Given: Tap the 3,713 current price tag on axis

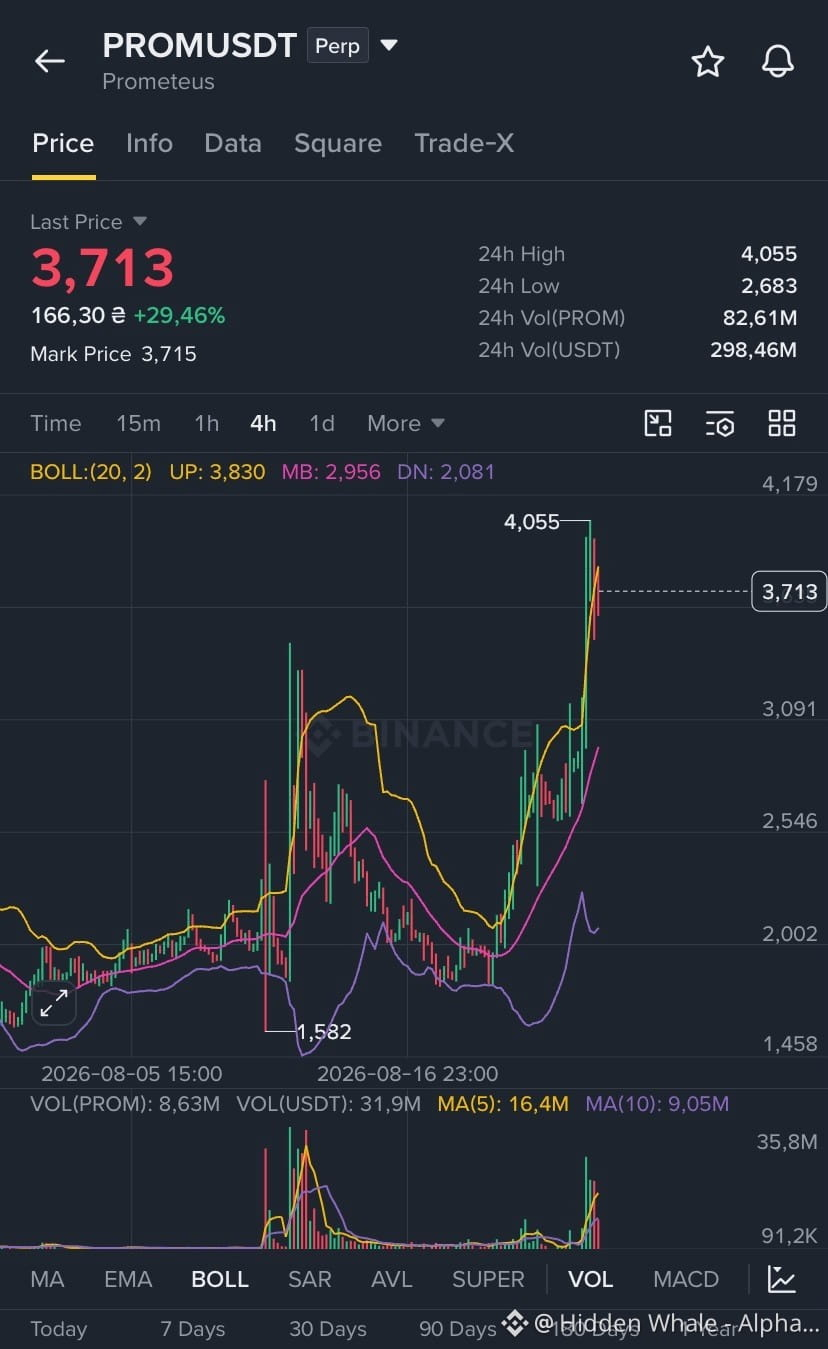Looking at the screenshot, I should (x=789, y=591).
